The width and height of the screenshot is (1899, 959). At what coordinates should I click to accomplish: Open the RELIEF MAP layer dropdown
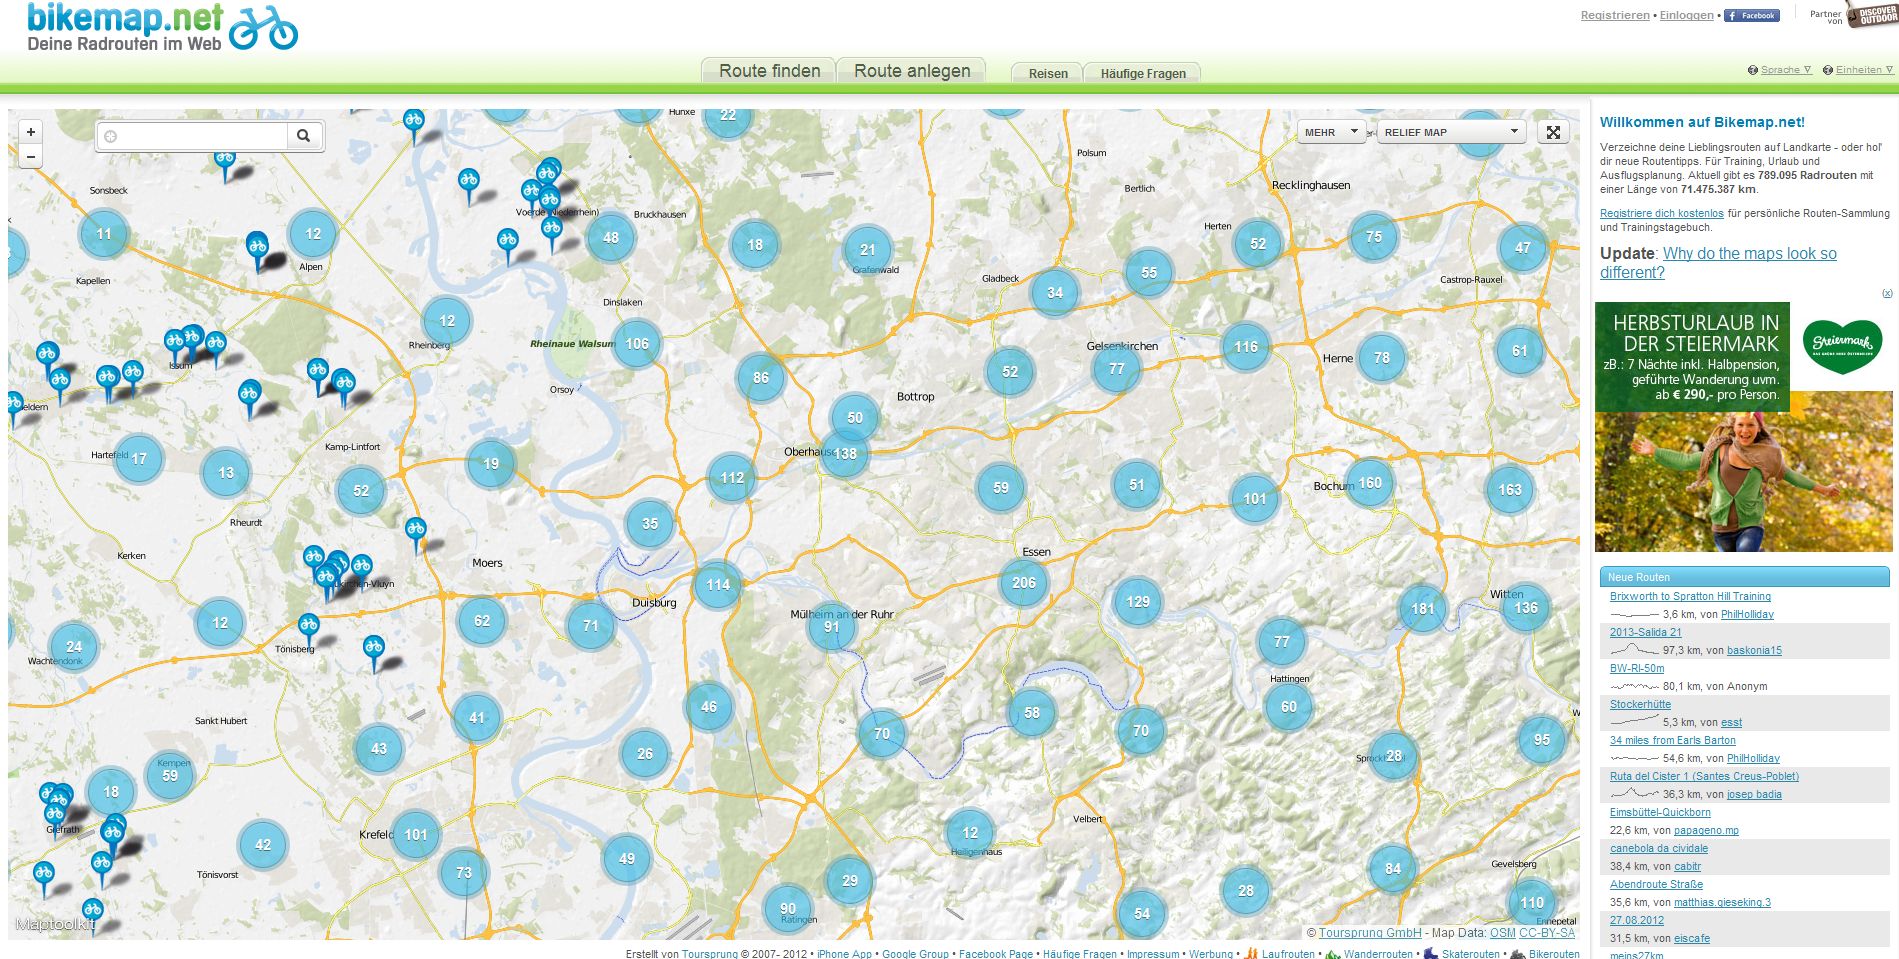coord(1450,132)
